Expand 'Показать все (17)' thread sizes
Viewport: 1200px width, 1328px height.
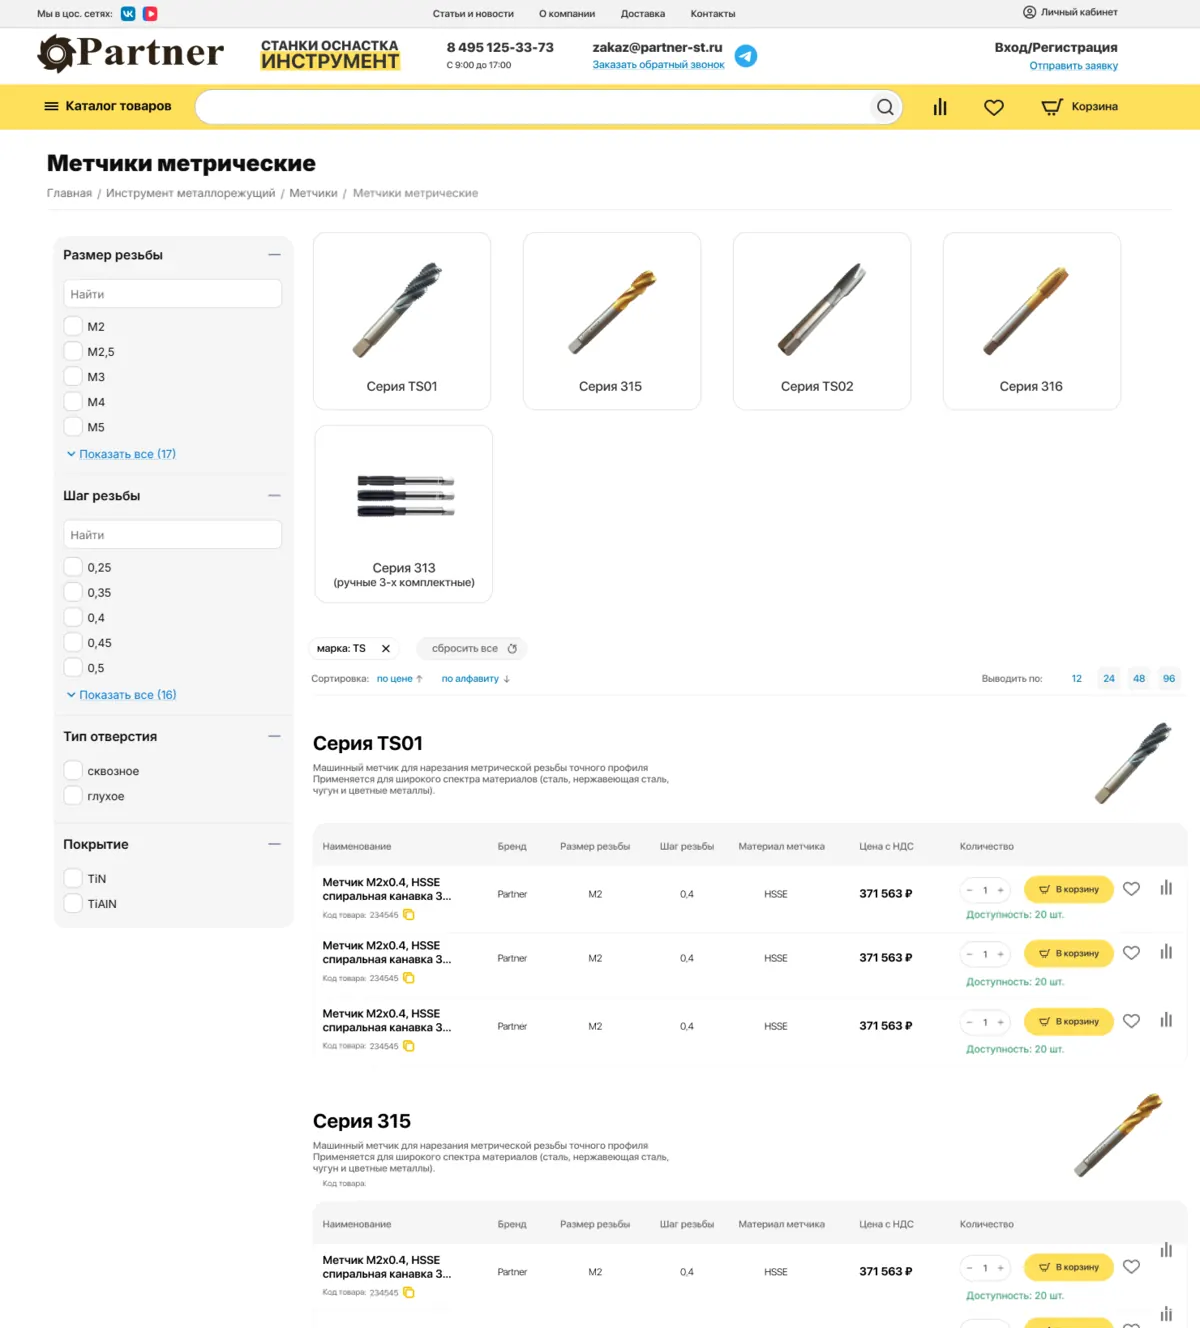click(x=121, y=454)
